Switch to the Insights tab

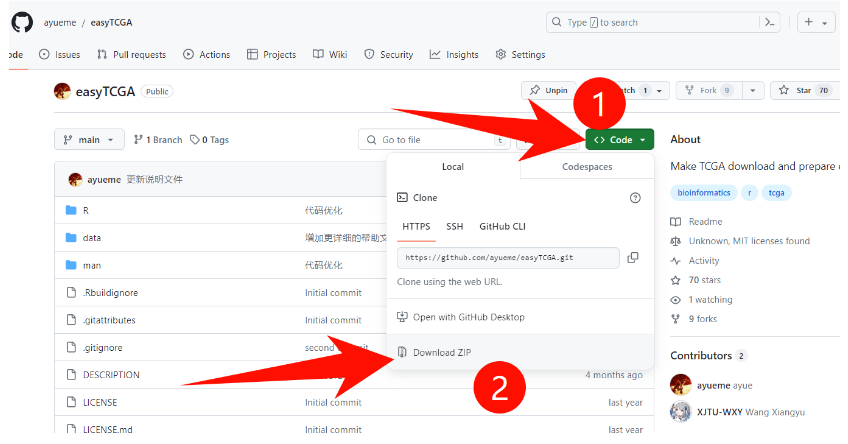(x=454, y=55)
